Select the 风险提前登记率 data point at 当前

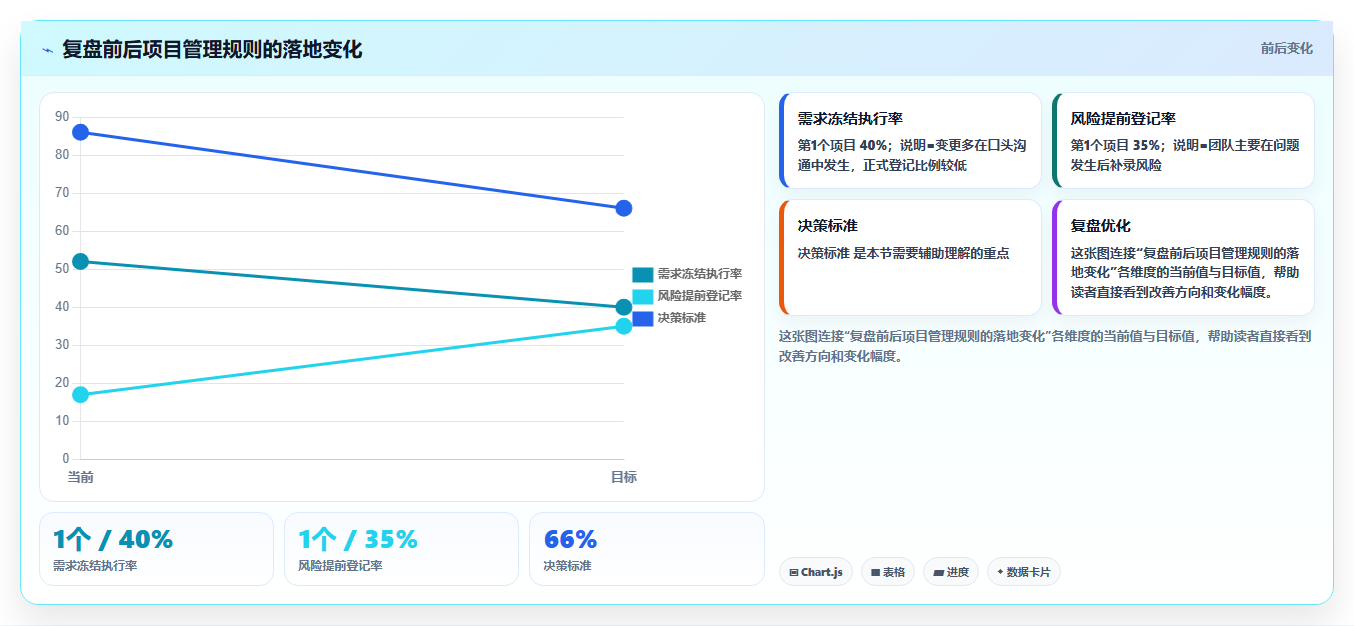coord(81,394)
